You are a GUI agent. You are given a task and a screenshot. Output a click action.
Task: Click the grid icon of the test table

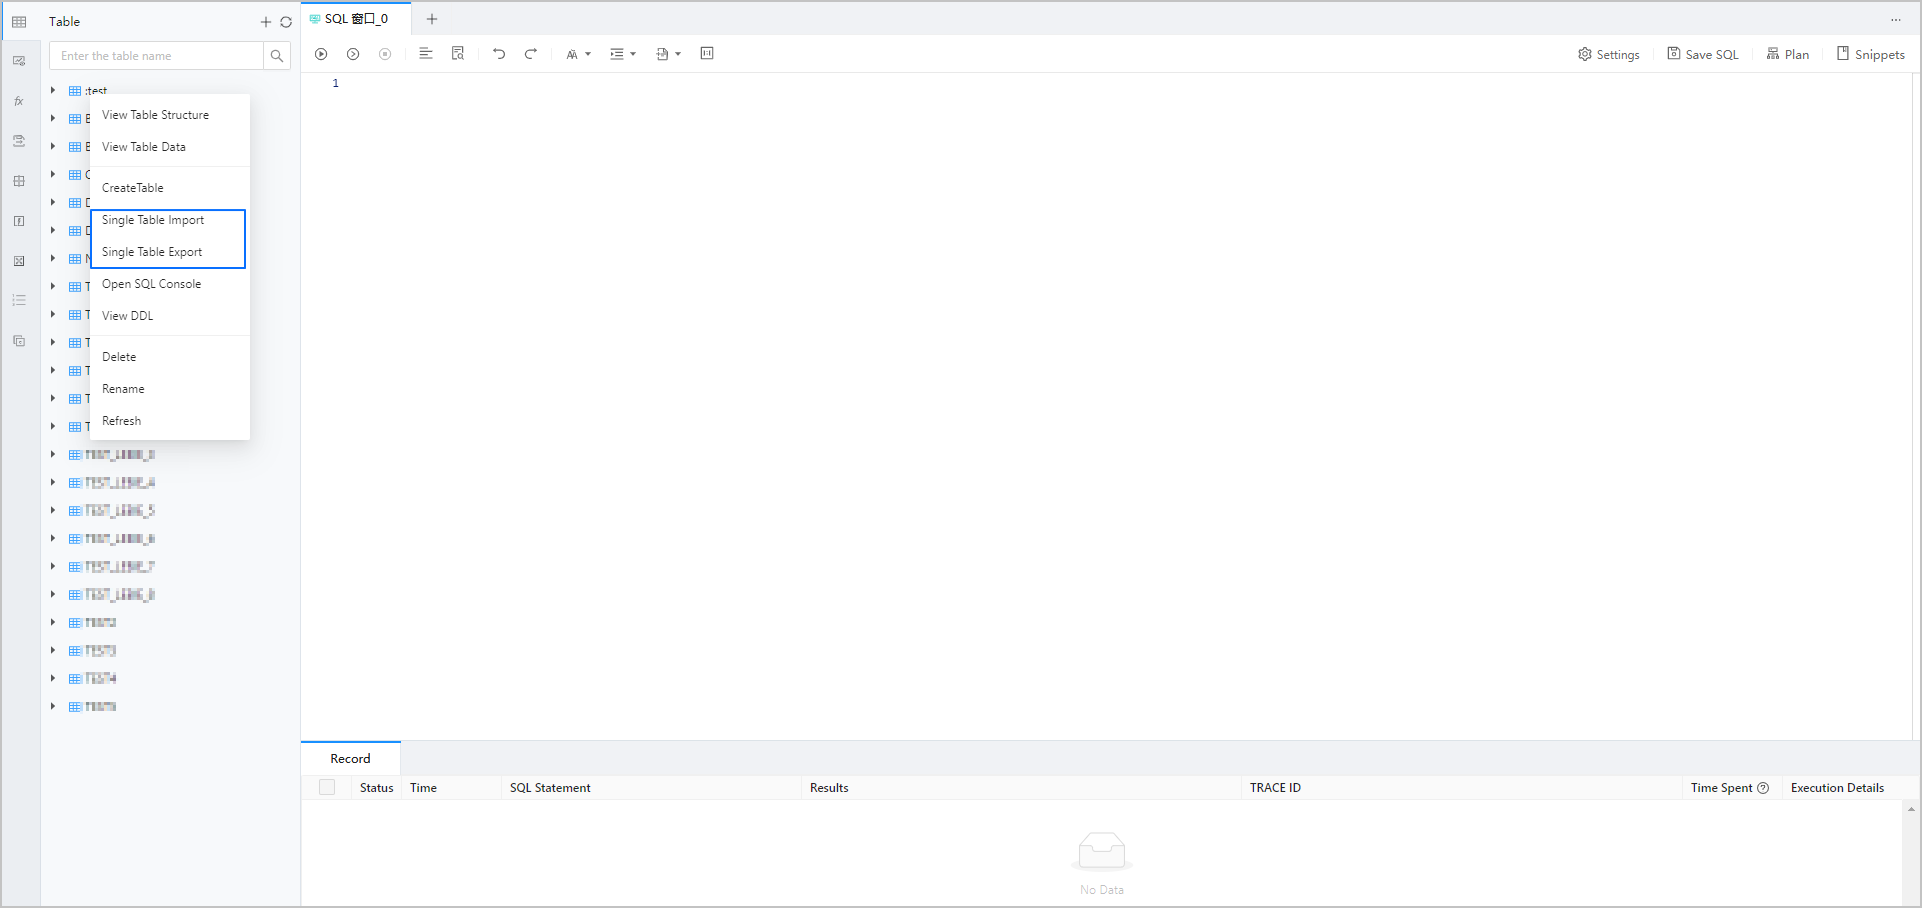coord(75,91)
